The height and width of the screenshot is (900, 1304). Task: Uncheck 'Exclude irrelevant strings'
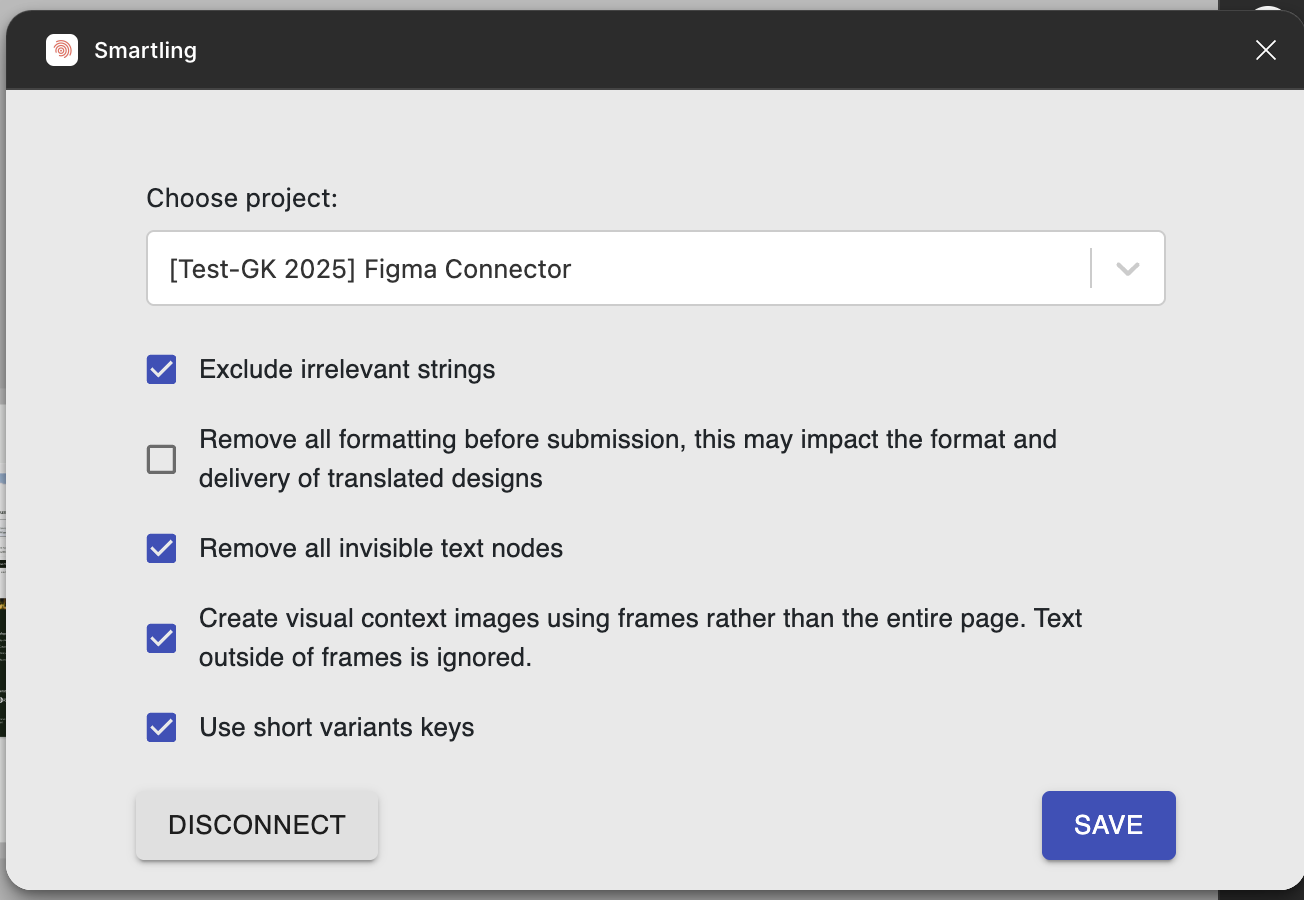(161, 369)
